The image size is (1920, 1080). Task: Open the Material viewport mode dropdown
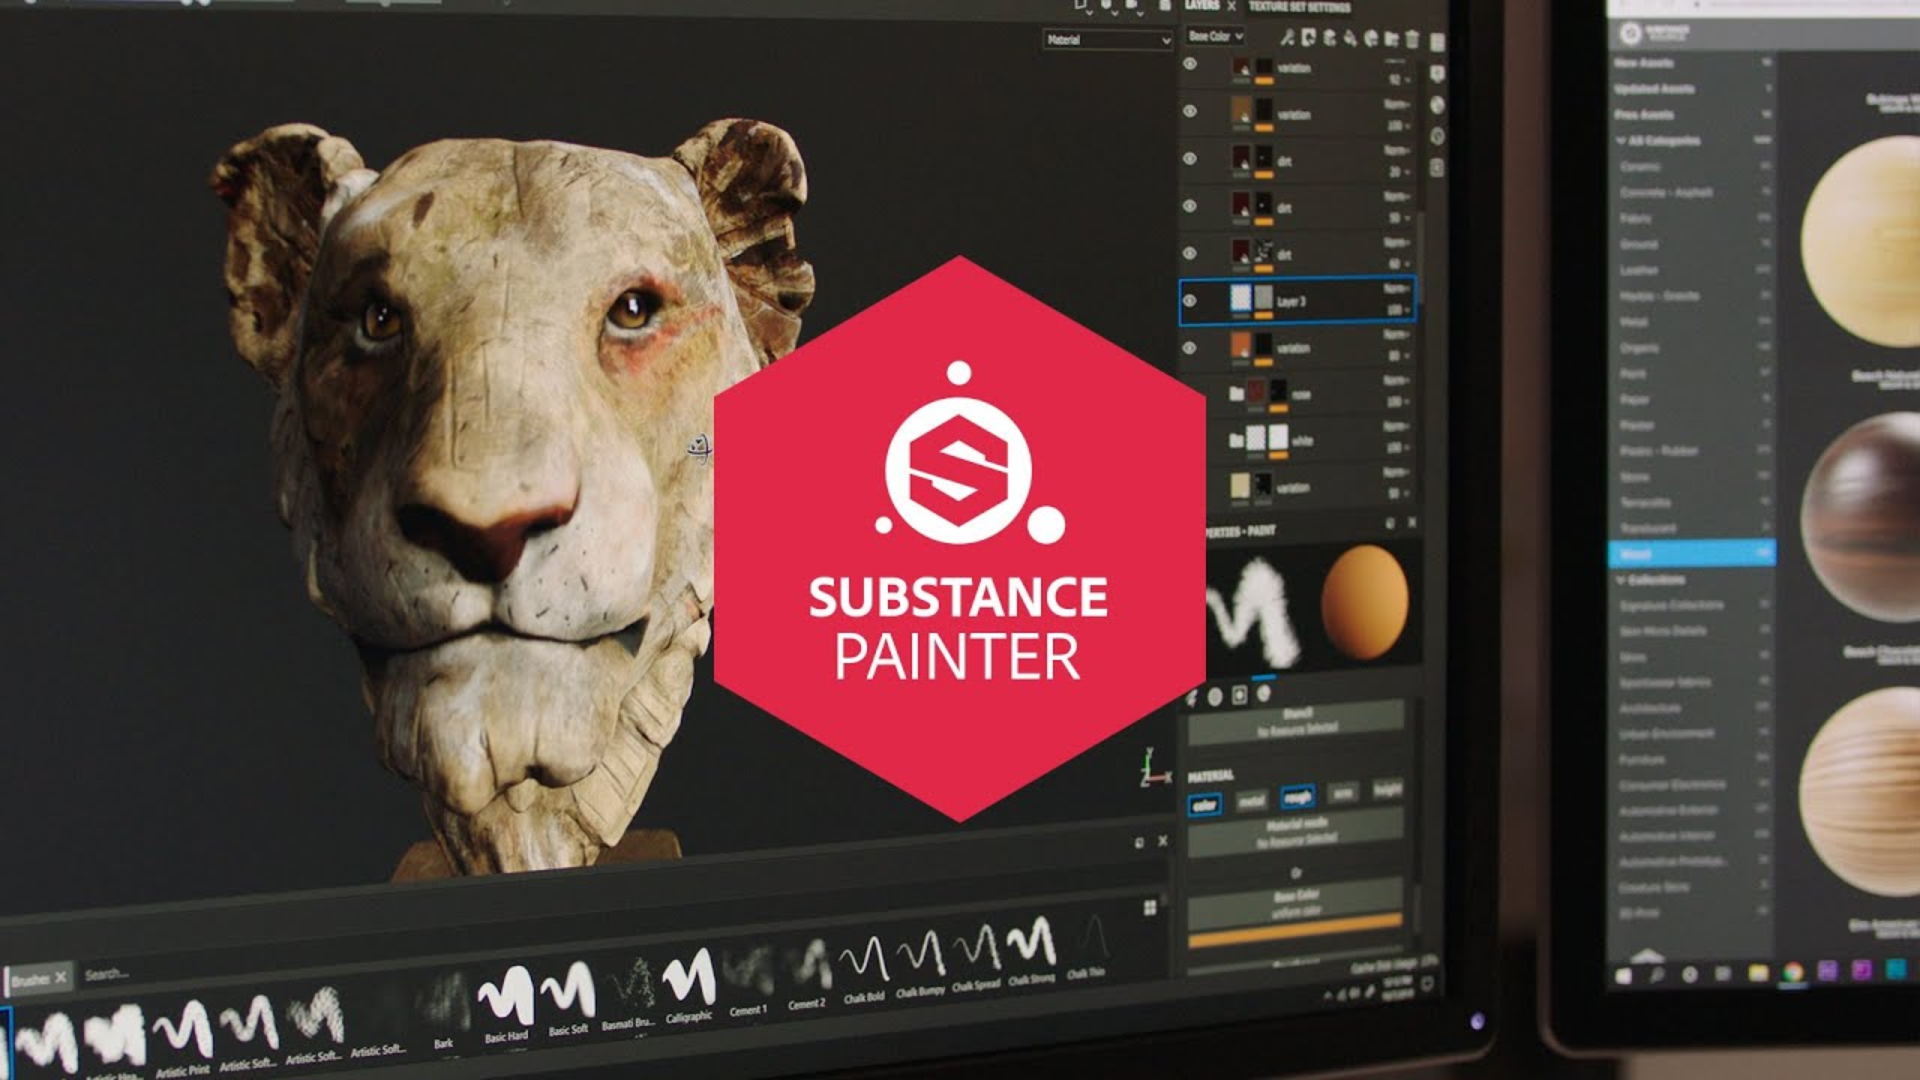point(1107,40)
